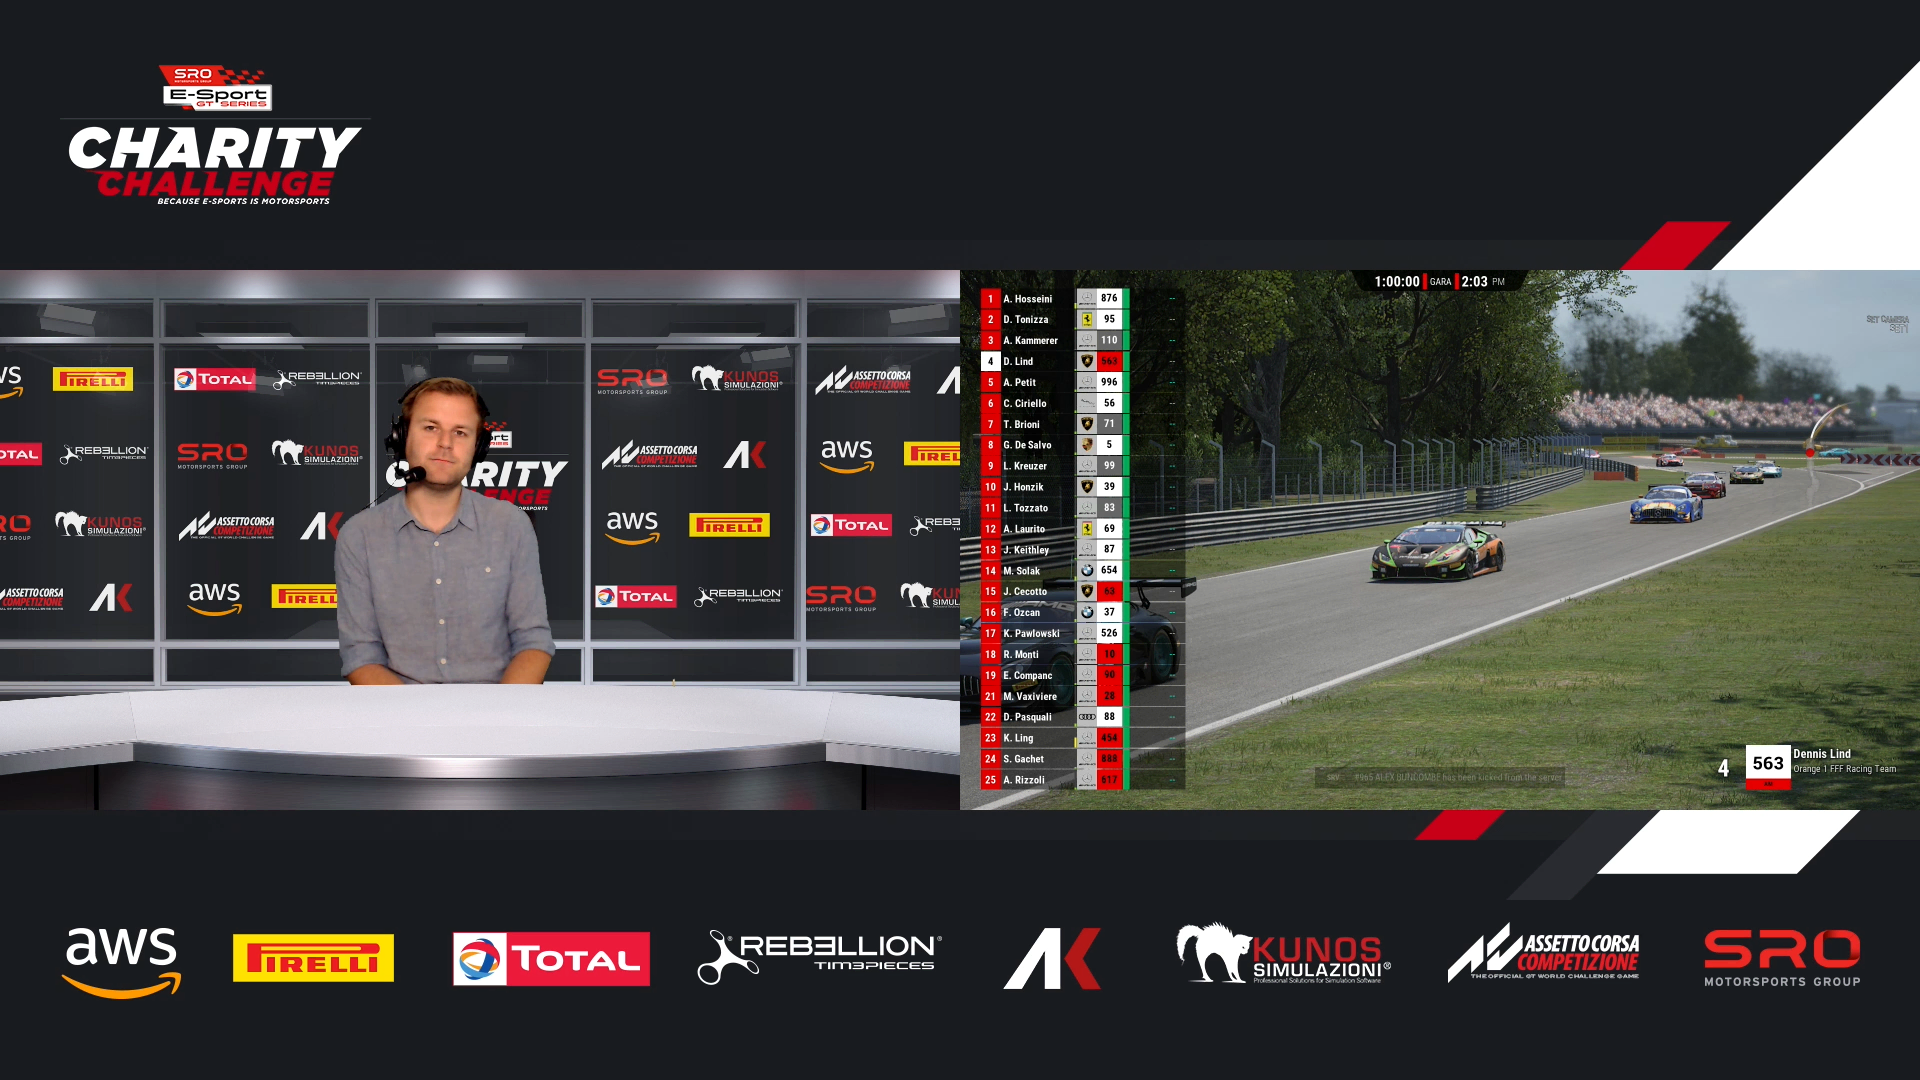Select the Mercedes-AMG logo next to A. Hosseini
Viewport: 1920px width, 1080px height.
[x=1088, y=299]
